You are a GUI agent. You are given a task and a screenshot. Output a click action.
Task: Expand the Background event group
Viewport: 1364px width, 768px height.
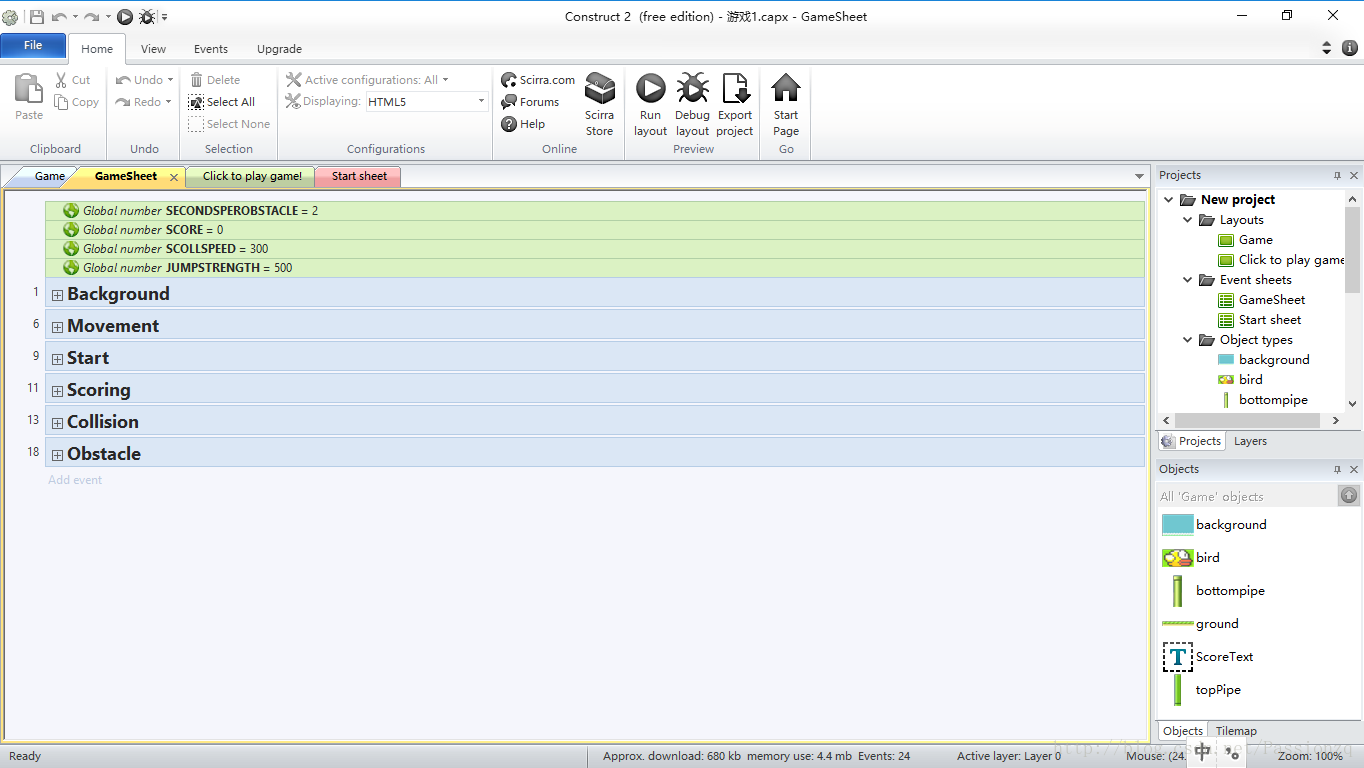point(57,295)
